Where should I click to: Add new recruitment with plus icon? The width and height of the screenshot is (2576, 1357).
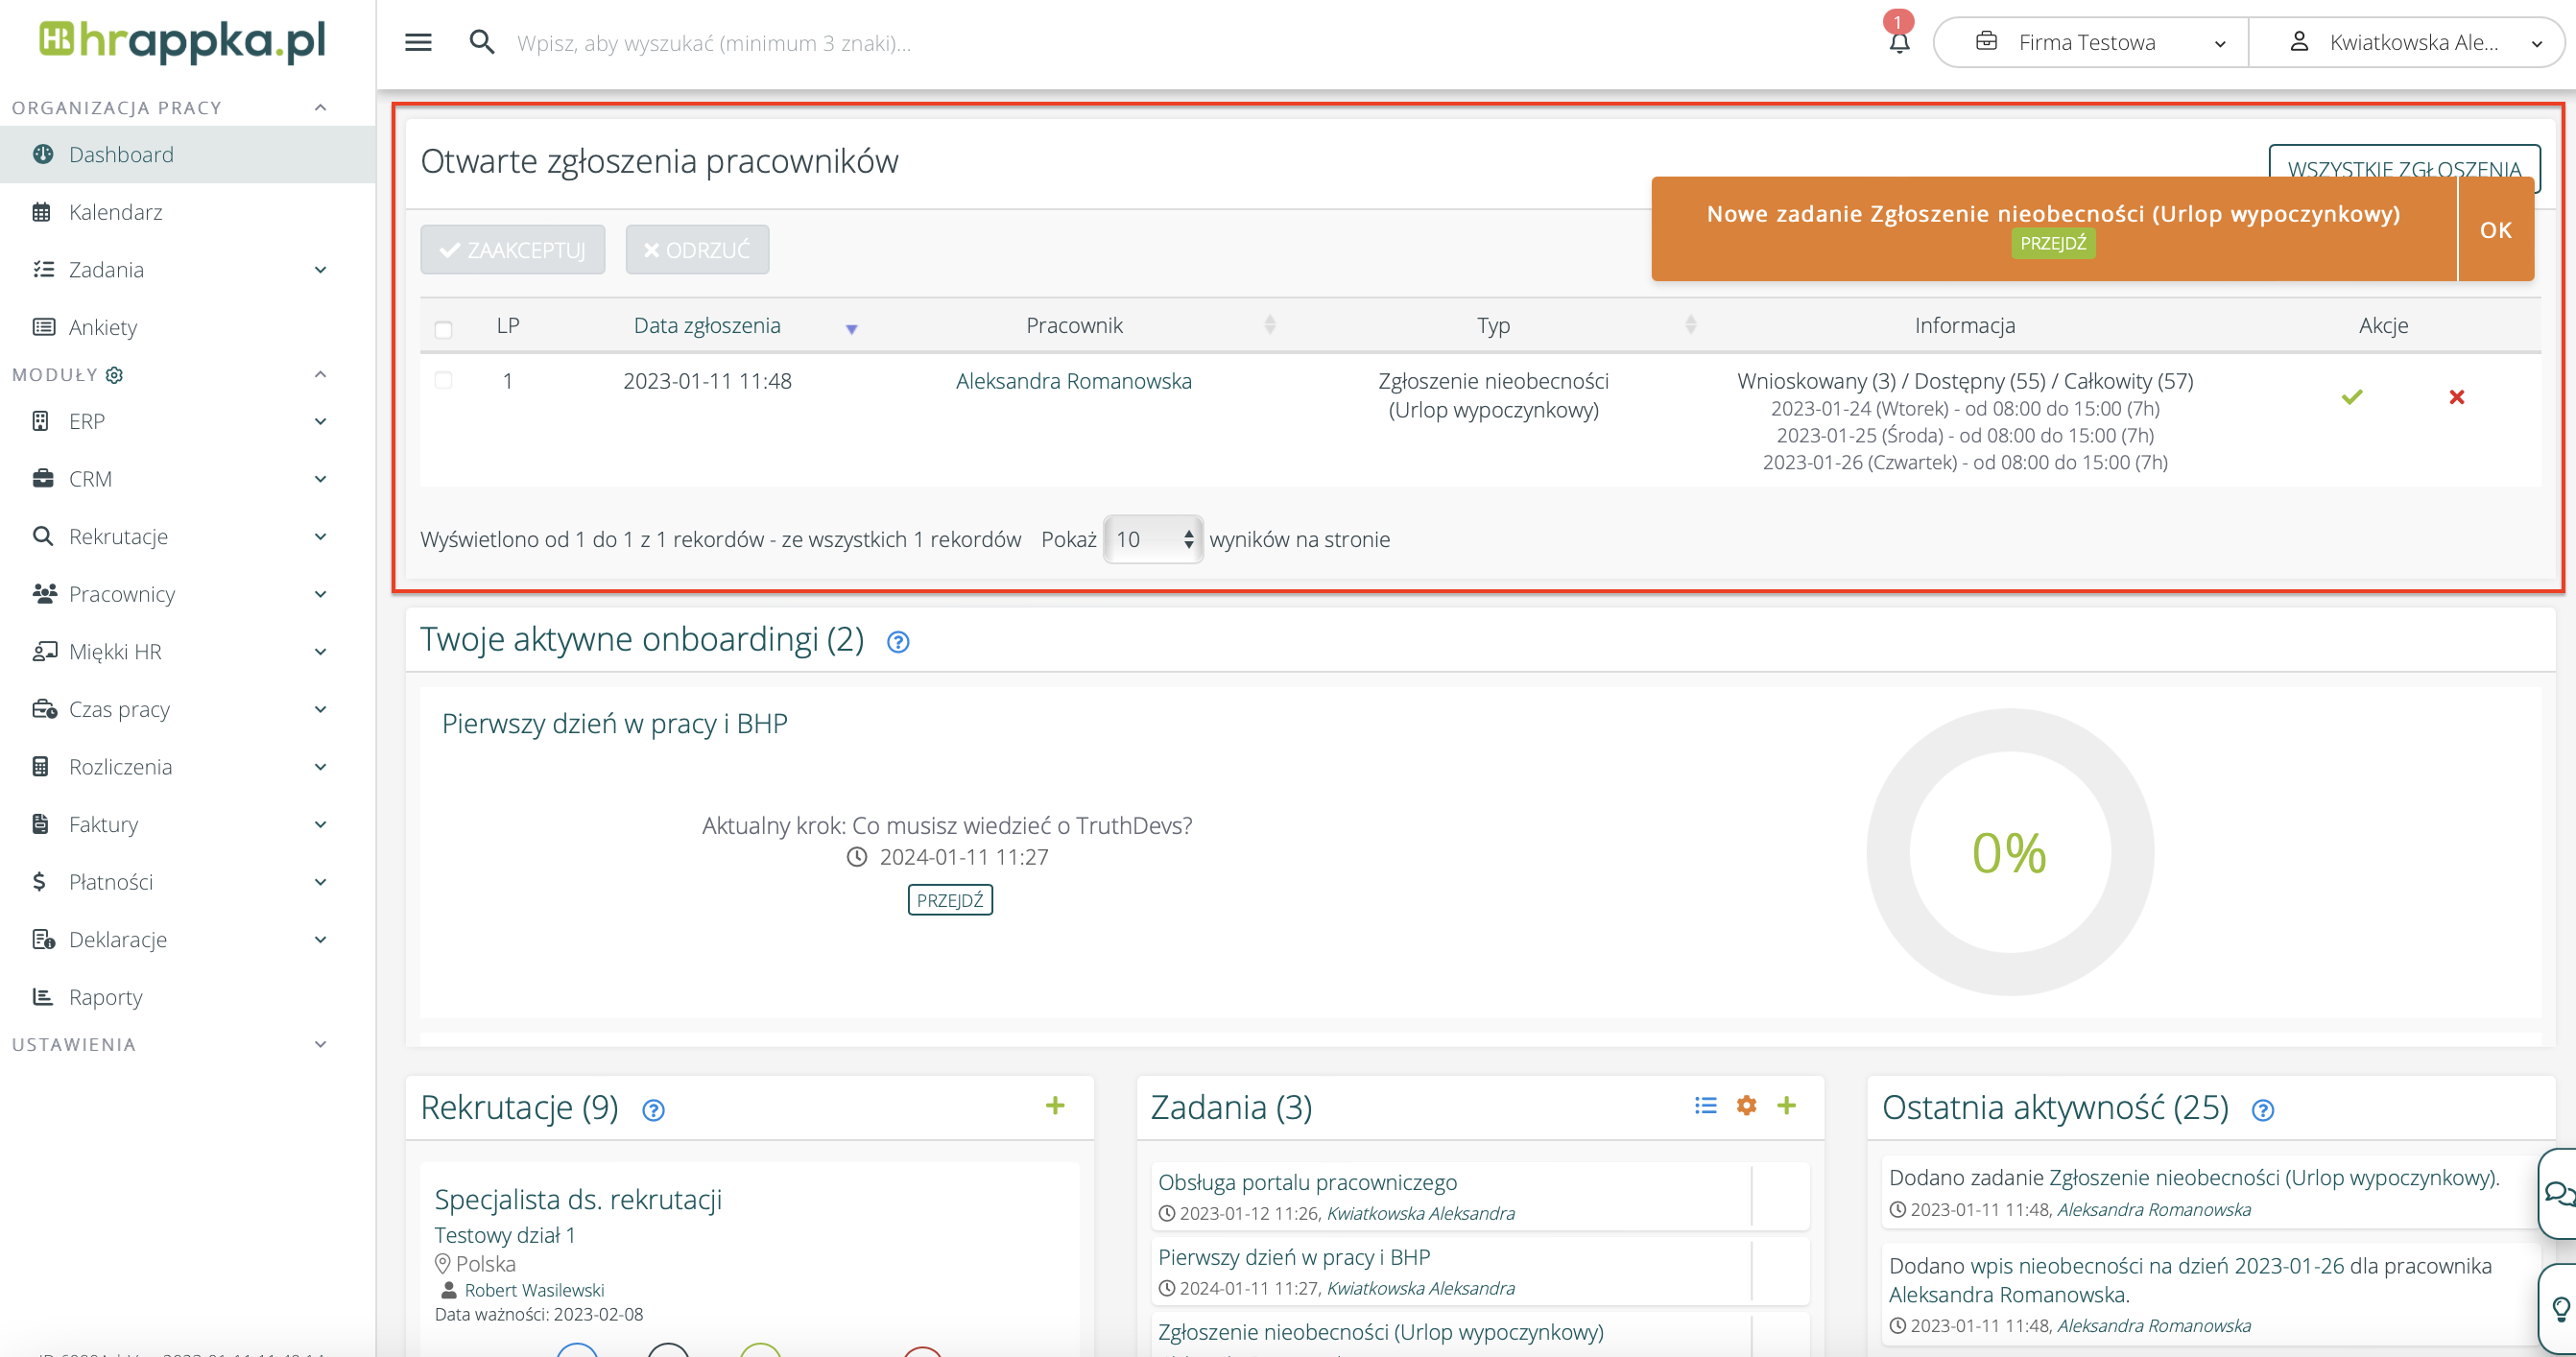click(x=1054, y=1105)
